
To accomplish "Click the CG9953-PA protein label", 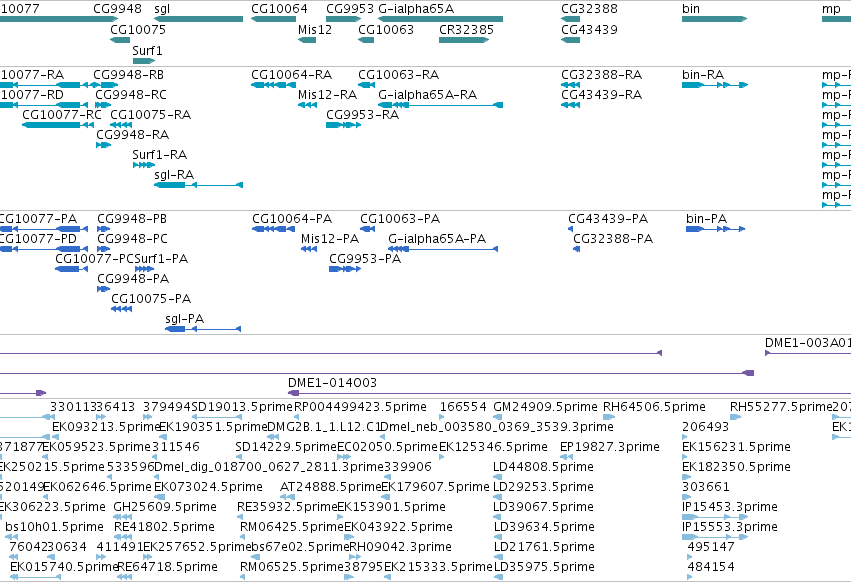I will [x=365, y=259].
